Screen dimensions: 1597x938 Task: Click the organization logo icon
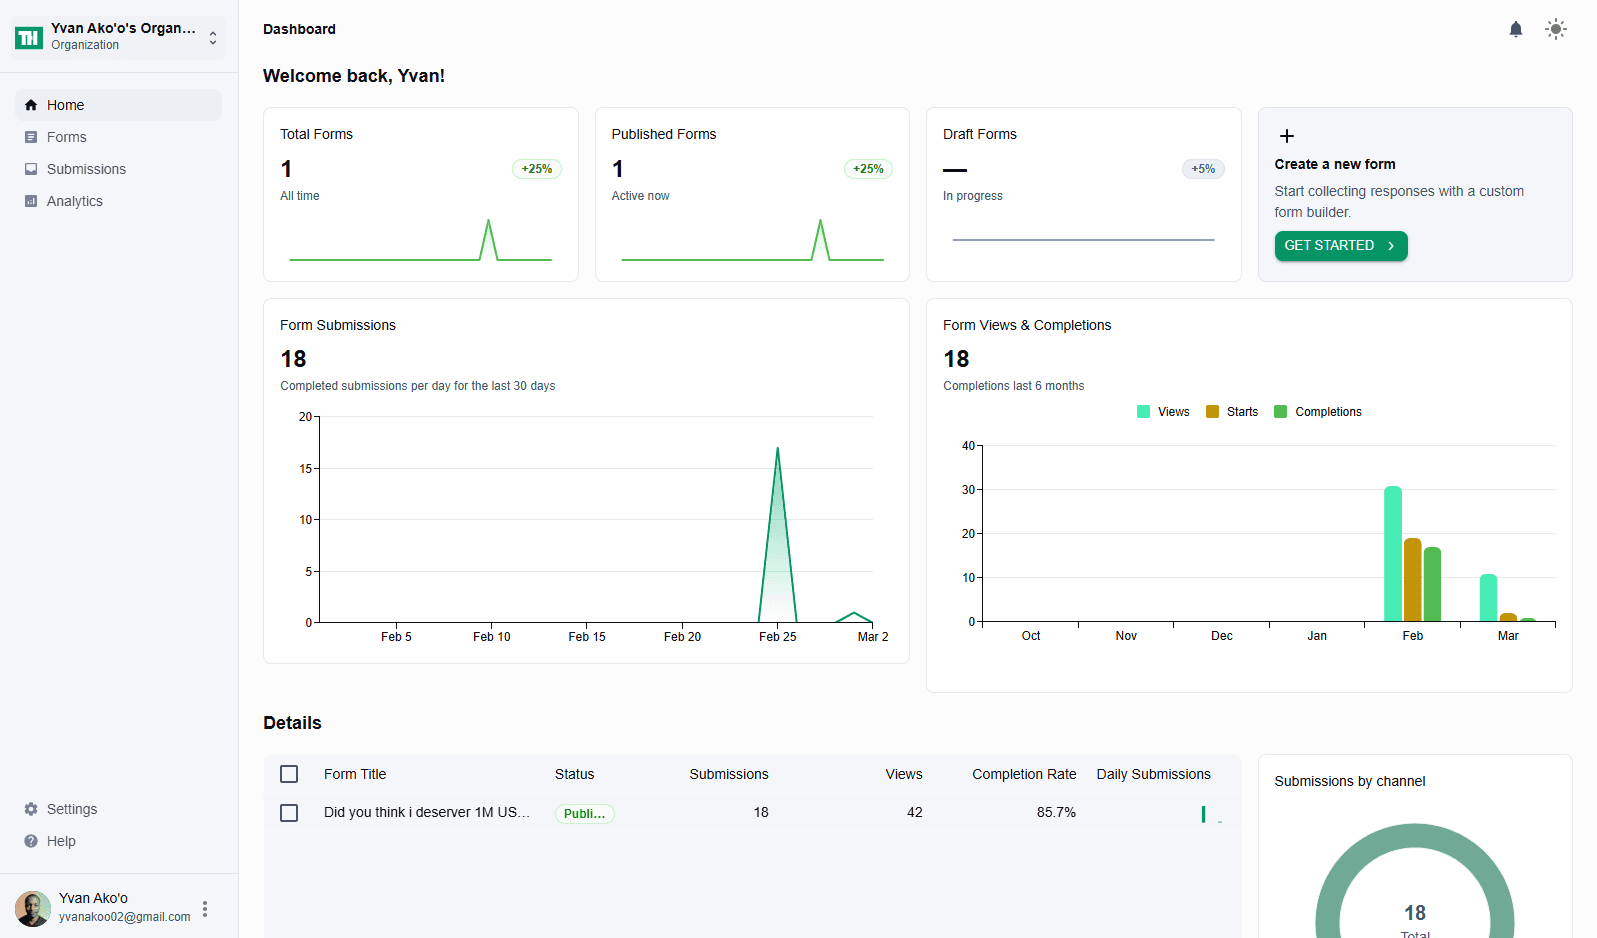[29, 37]
